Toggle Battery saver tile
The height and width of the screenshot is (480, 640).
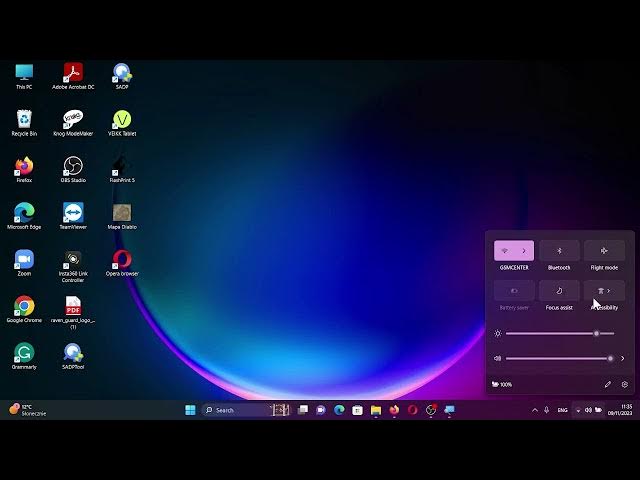tap(514, 291)
